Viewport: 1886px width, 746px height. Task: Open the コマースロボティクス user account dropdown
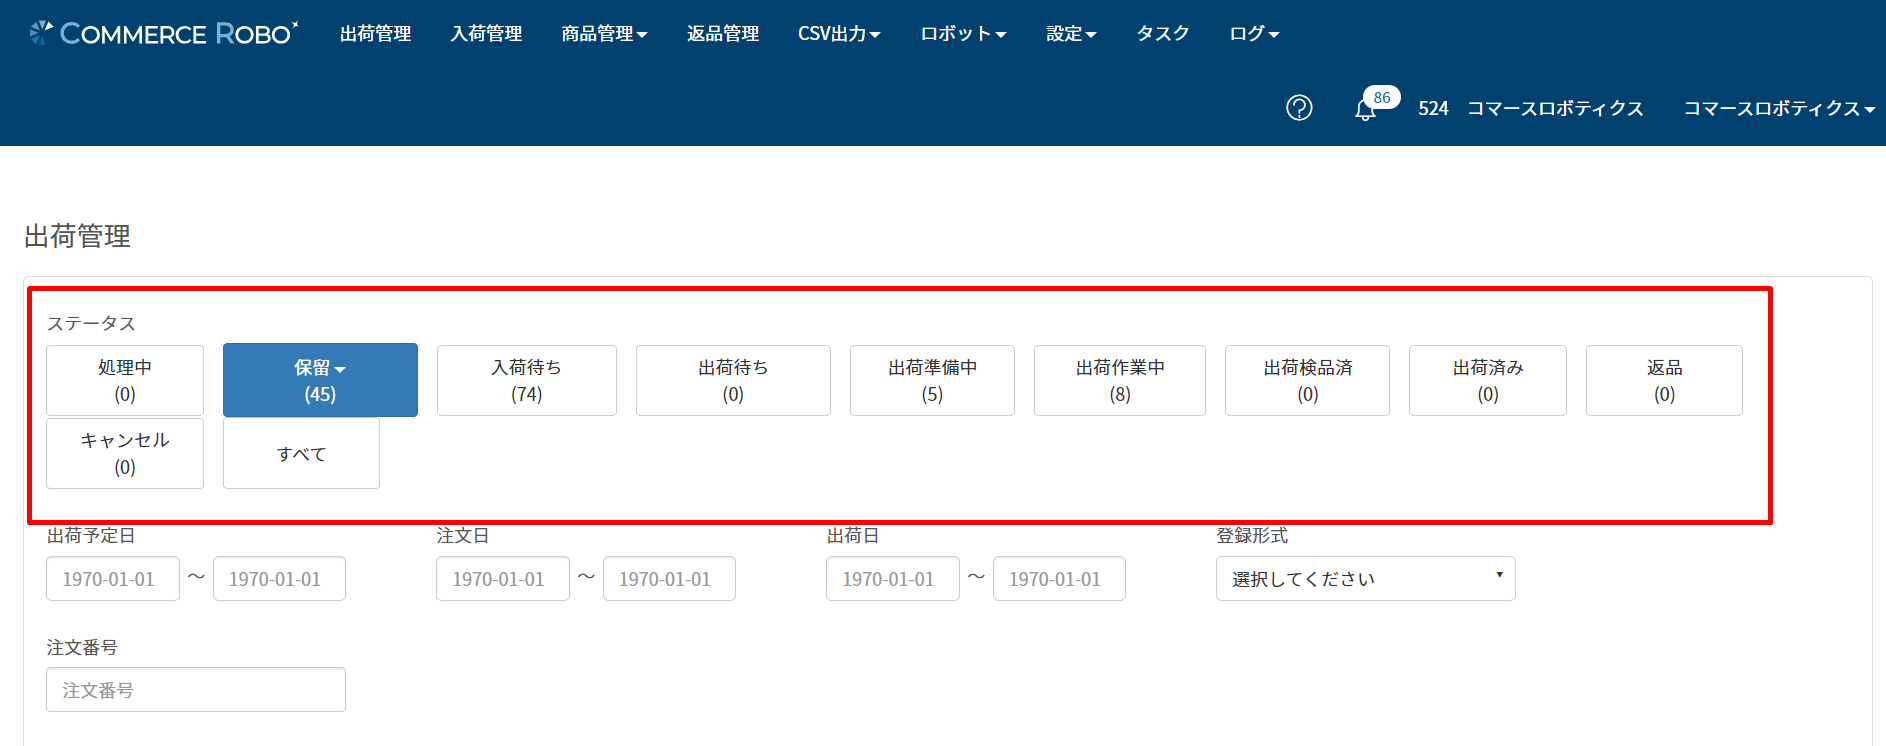[x=1779, y=108]
